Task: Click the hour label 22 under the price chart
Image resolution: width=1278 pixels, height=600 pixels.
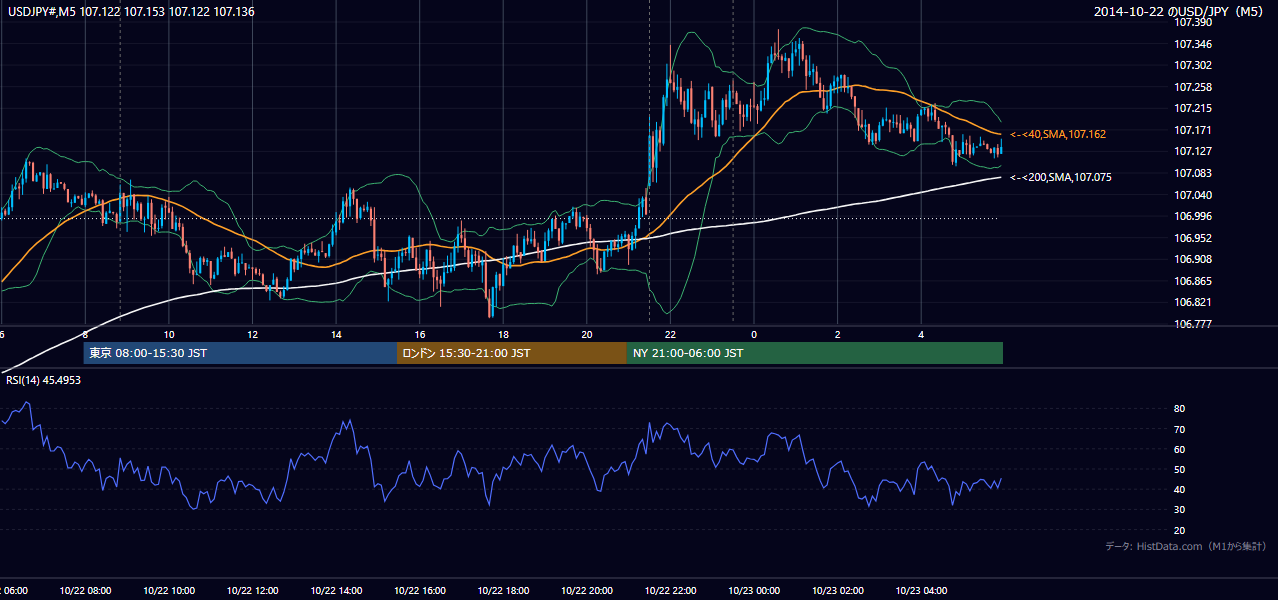Action: coord(670,334)
